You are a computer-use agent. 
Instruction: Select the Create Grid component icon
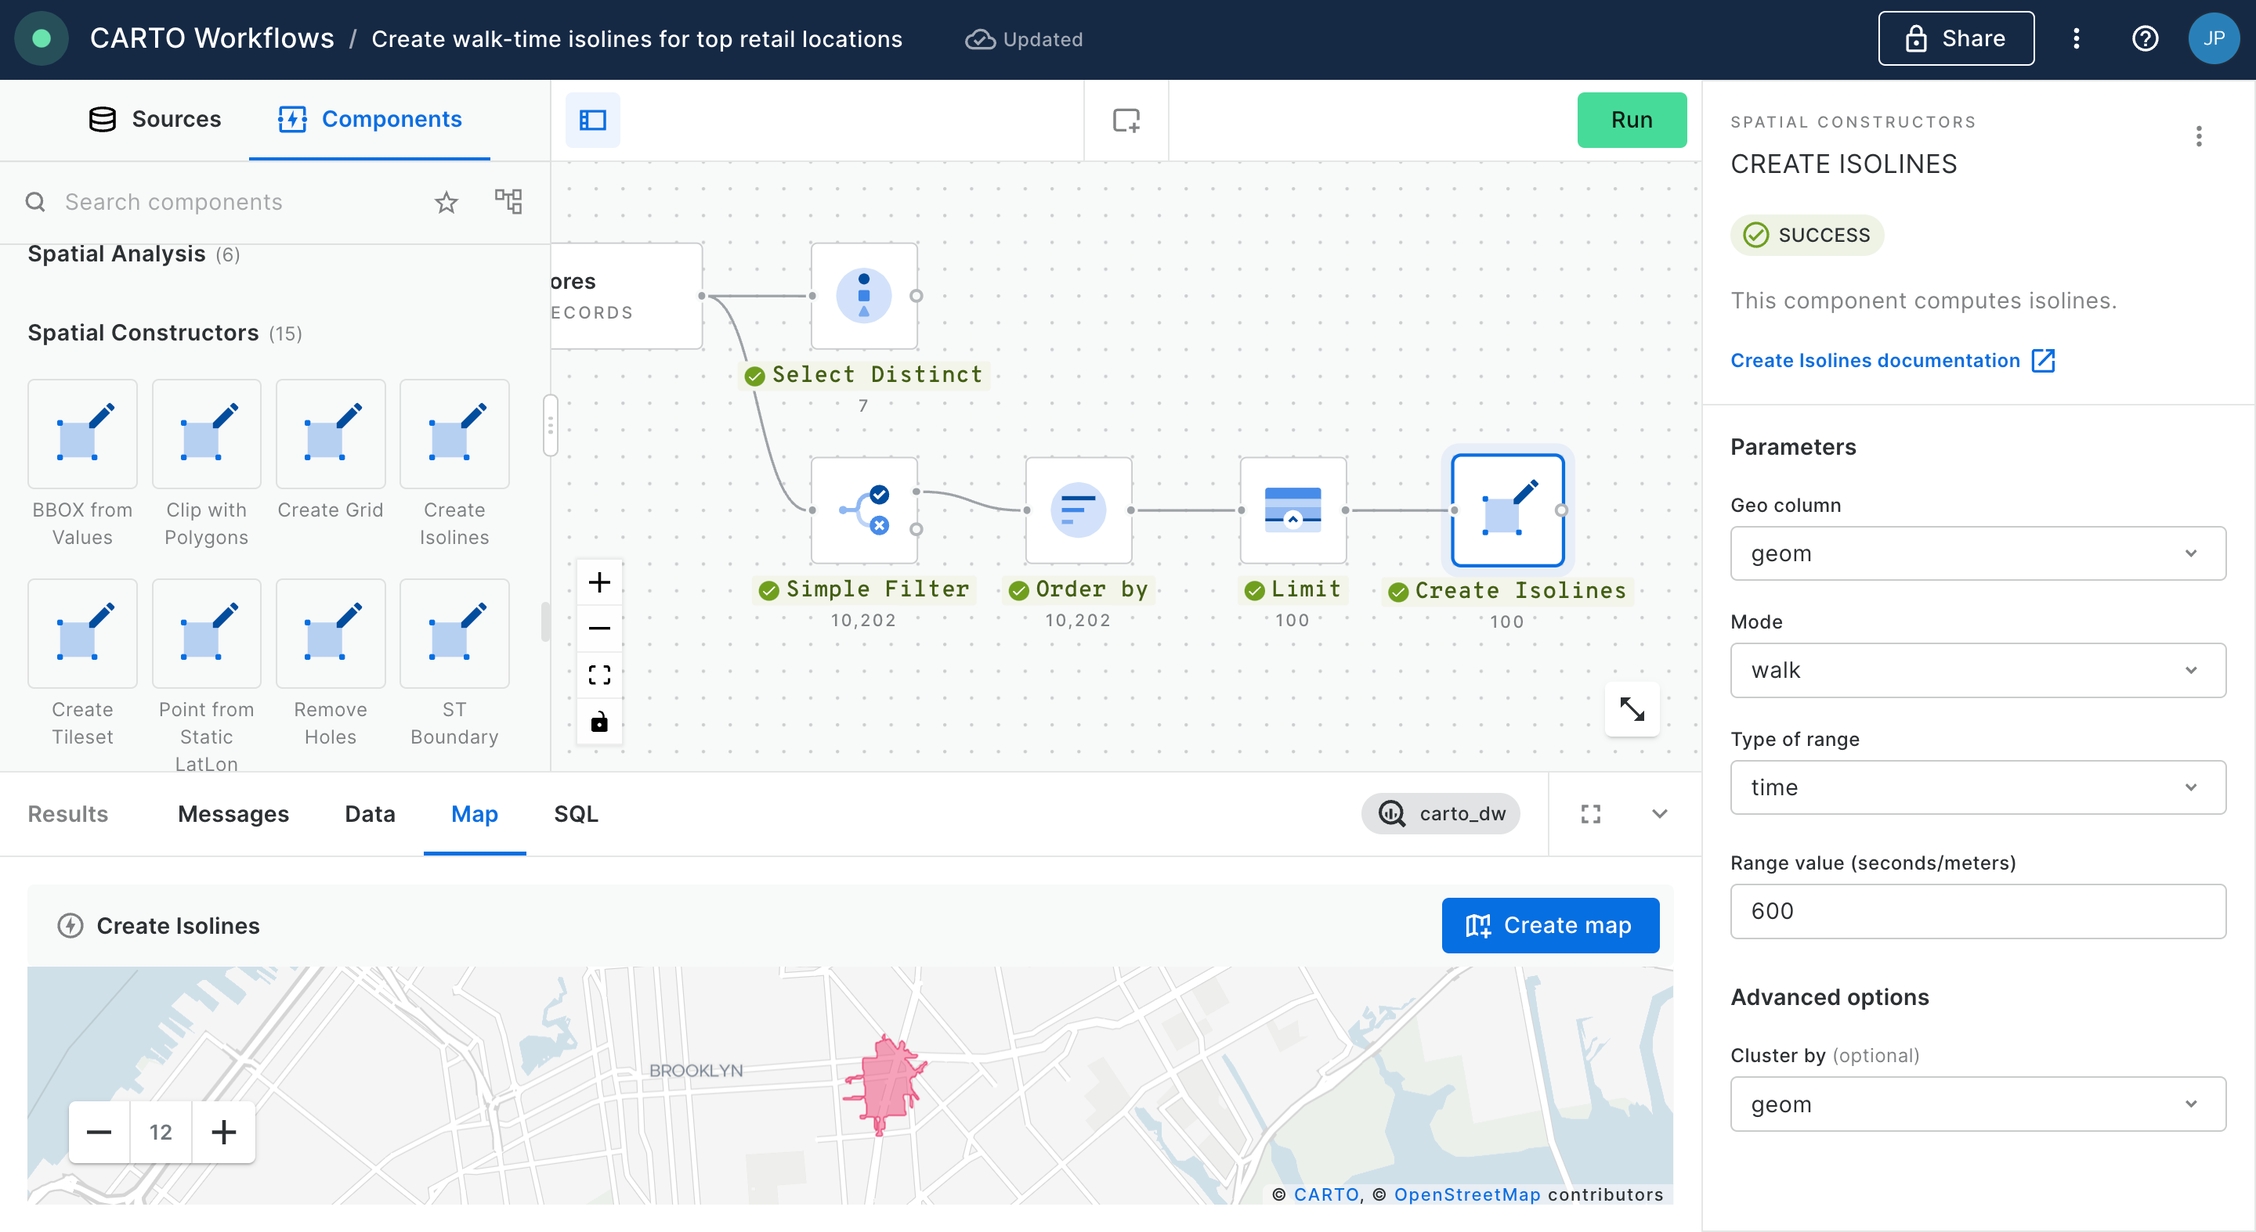pyautogui.click(x=330, y=435)
